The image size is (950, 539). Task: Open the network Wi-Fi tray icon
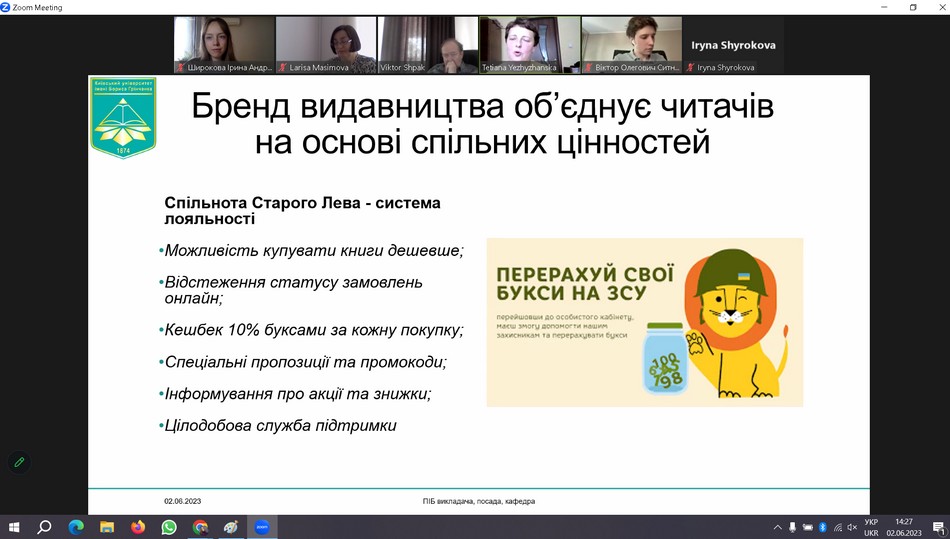(x=838, y=527)
